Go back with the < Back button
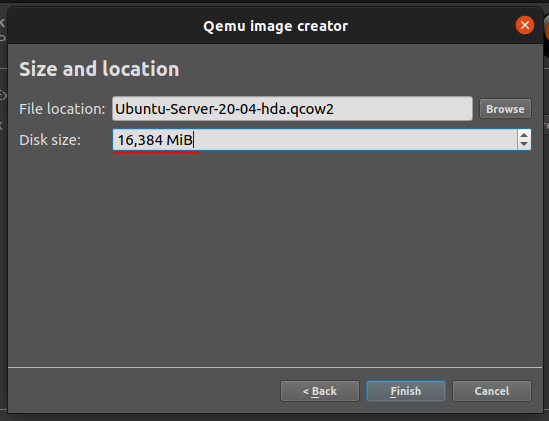Viewport: 549px width, 421px height. point(320,391)
